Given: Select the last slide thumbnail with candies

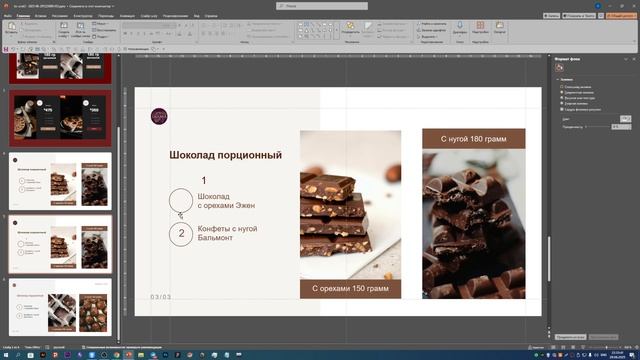Looking at the screenshot, I should [60, 307].
